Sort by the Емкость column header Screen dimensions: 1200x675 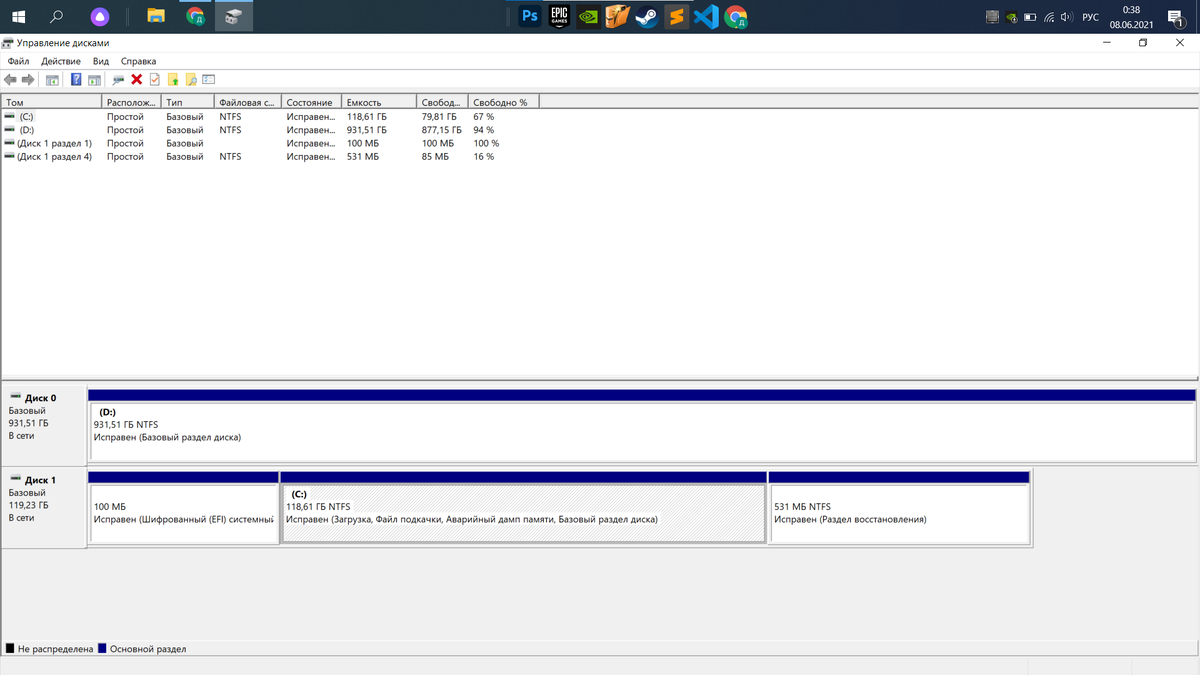coord(379,102)
